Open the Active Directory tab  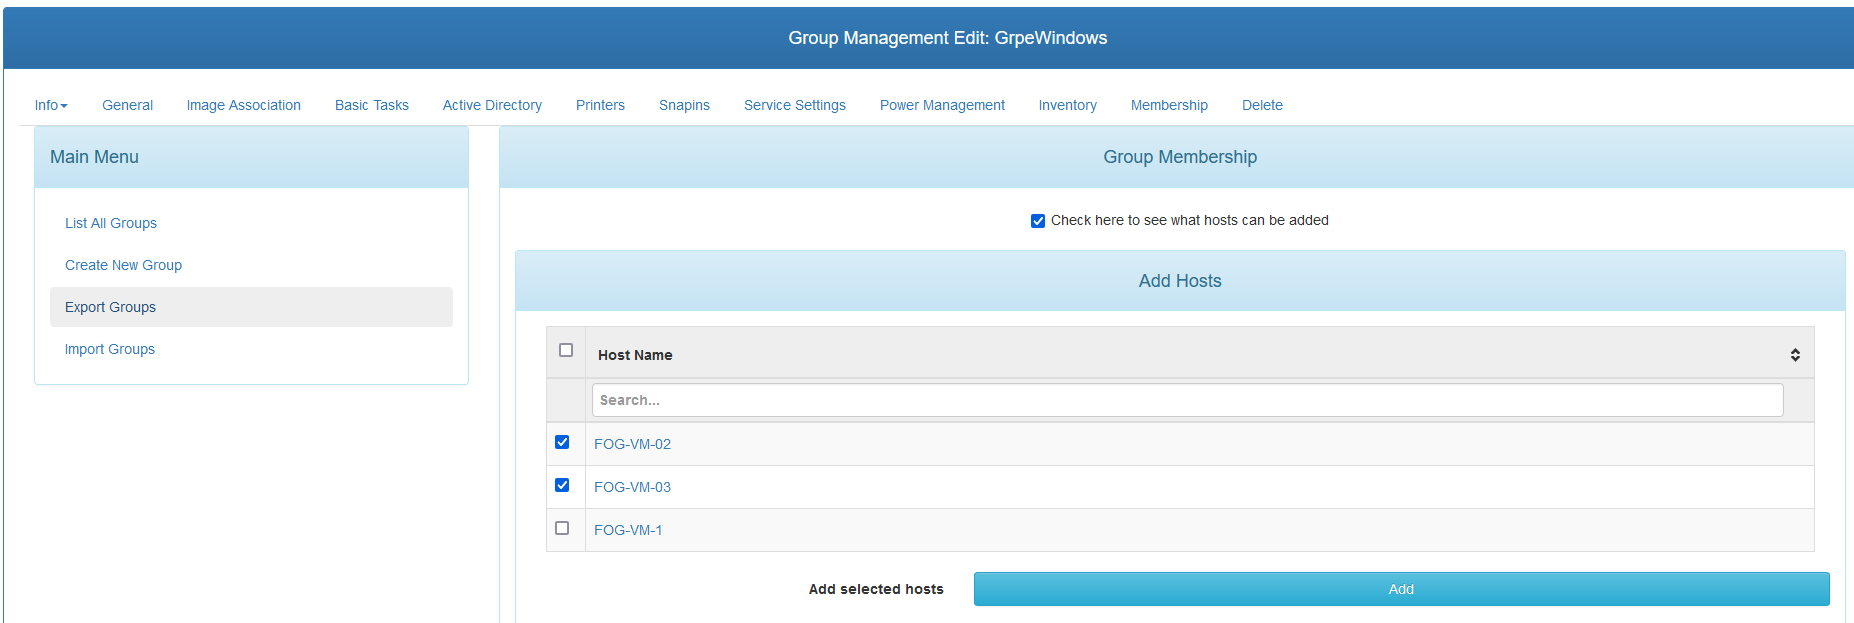pyautogui.click(x=492, y=105)
